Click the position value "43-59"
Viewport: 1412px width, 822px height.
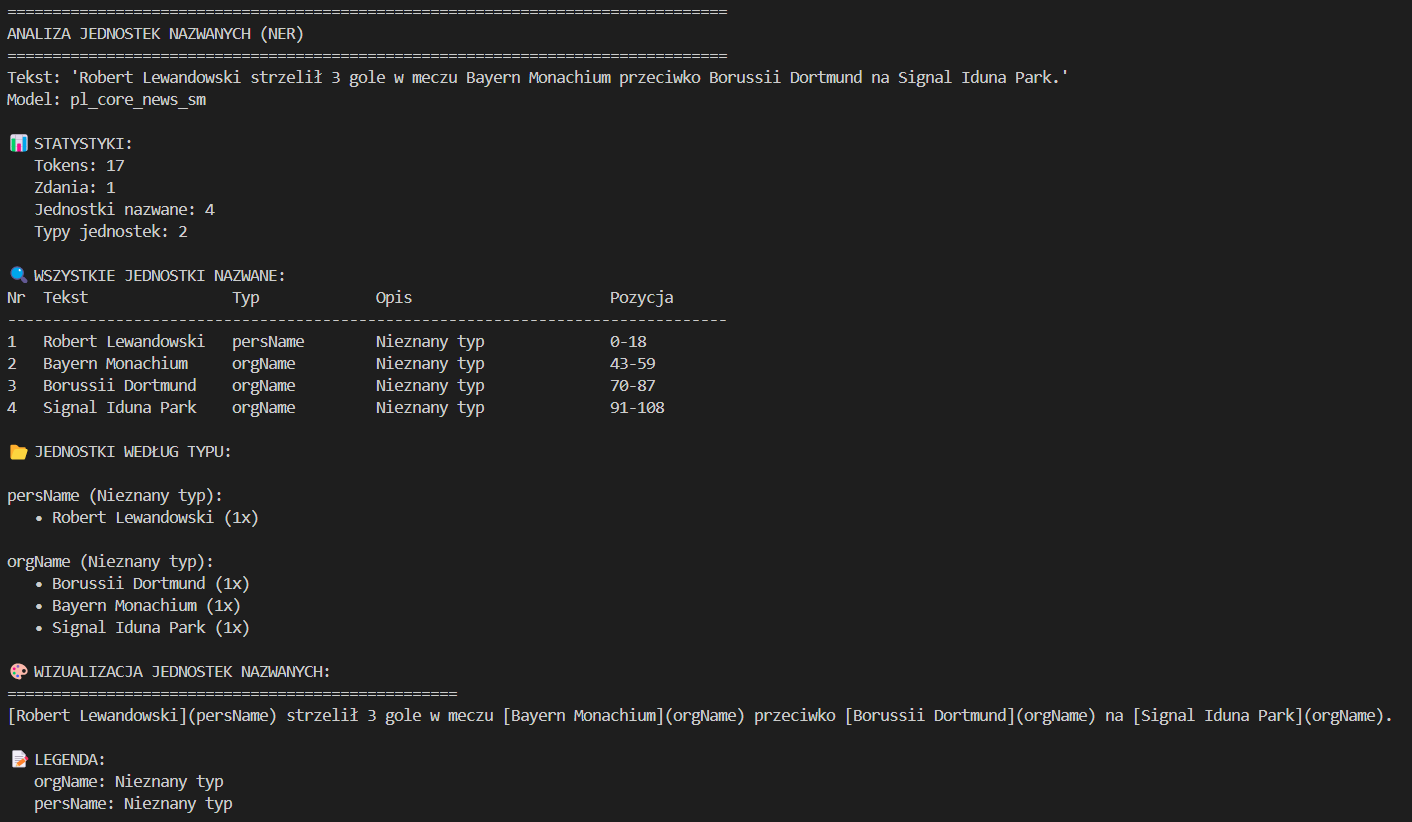(633, 364)
